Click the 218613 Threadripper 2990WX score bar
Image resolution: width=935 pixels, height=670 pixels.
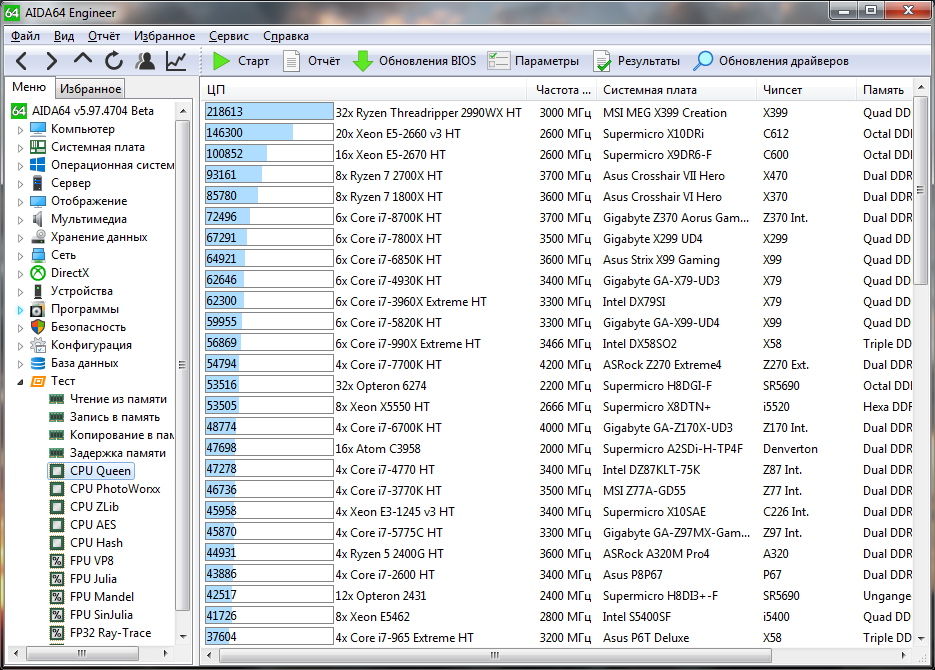(x=269, y=111)
